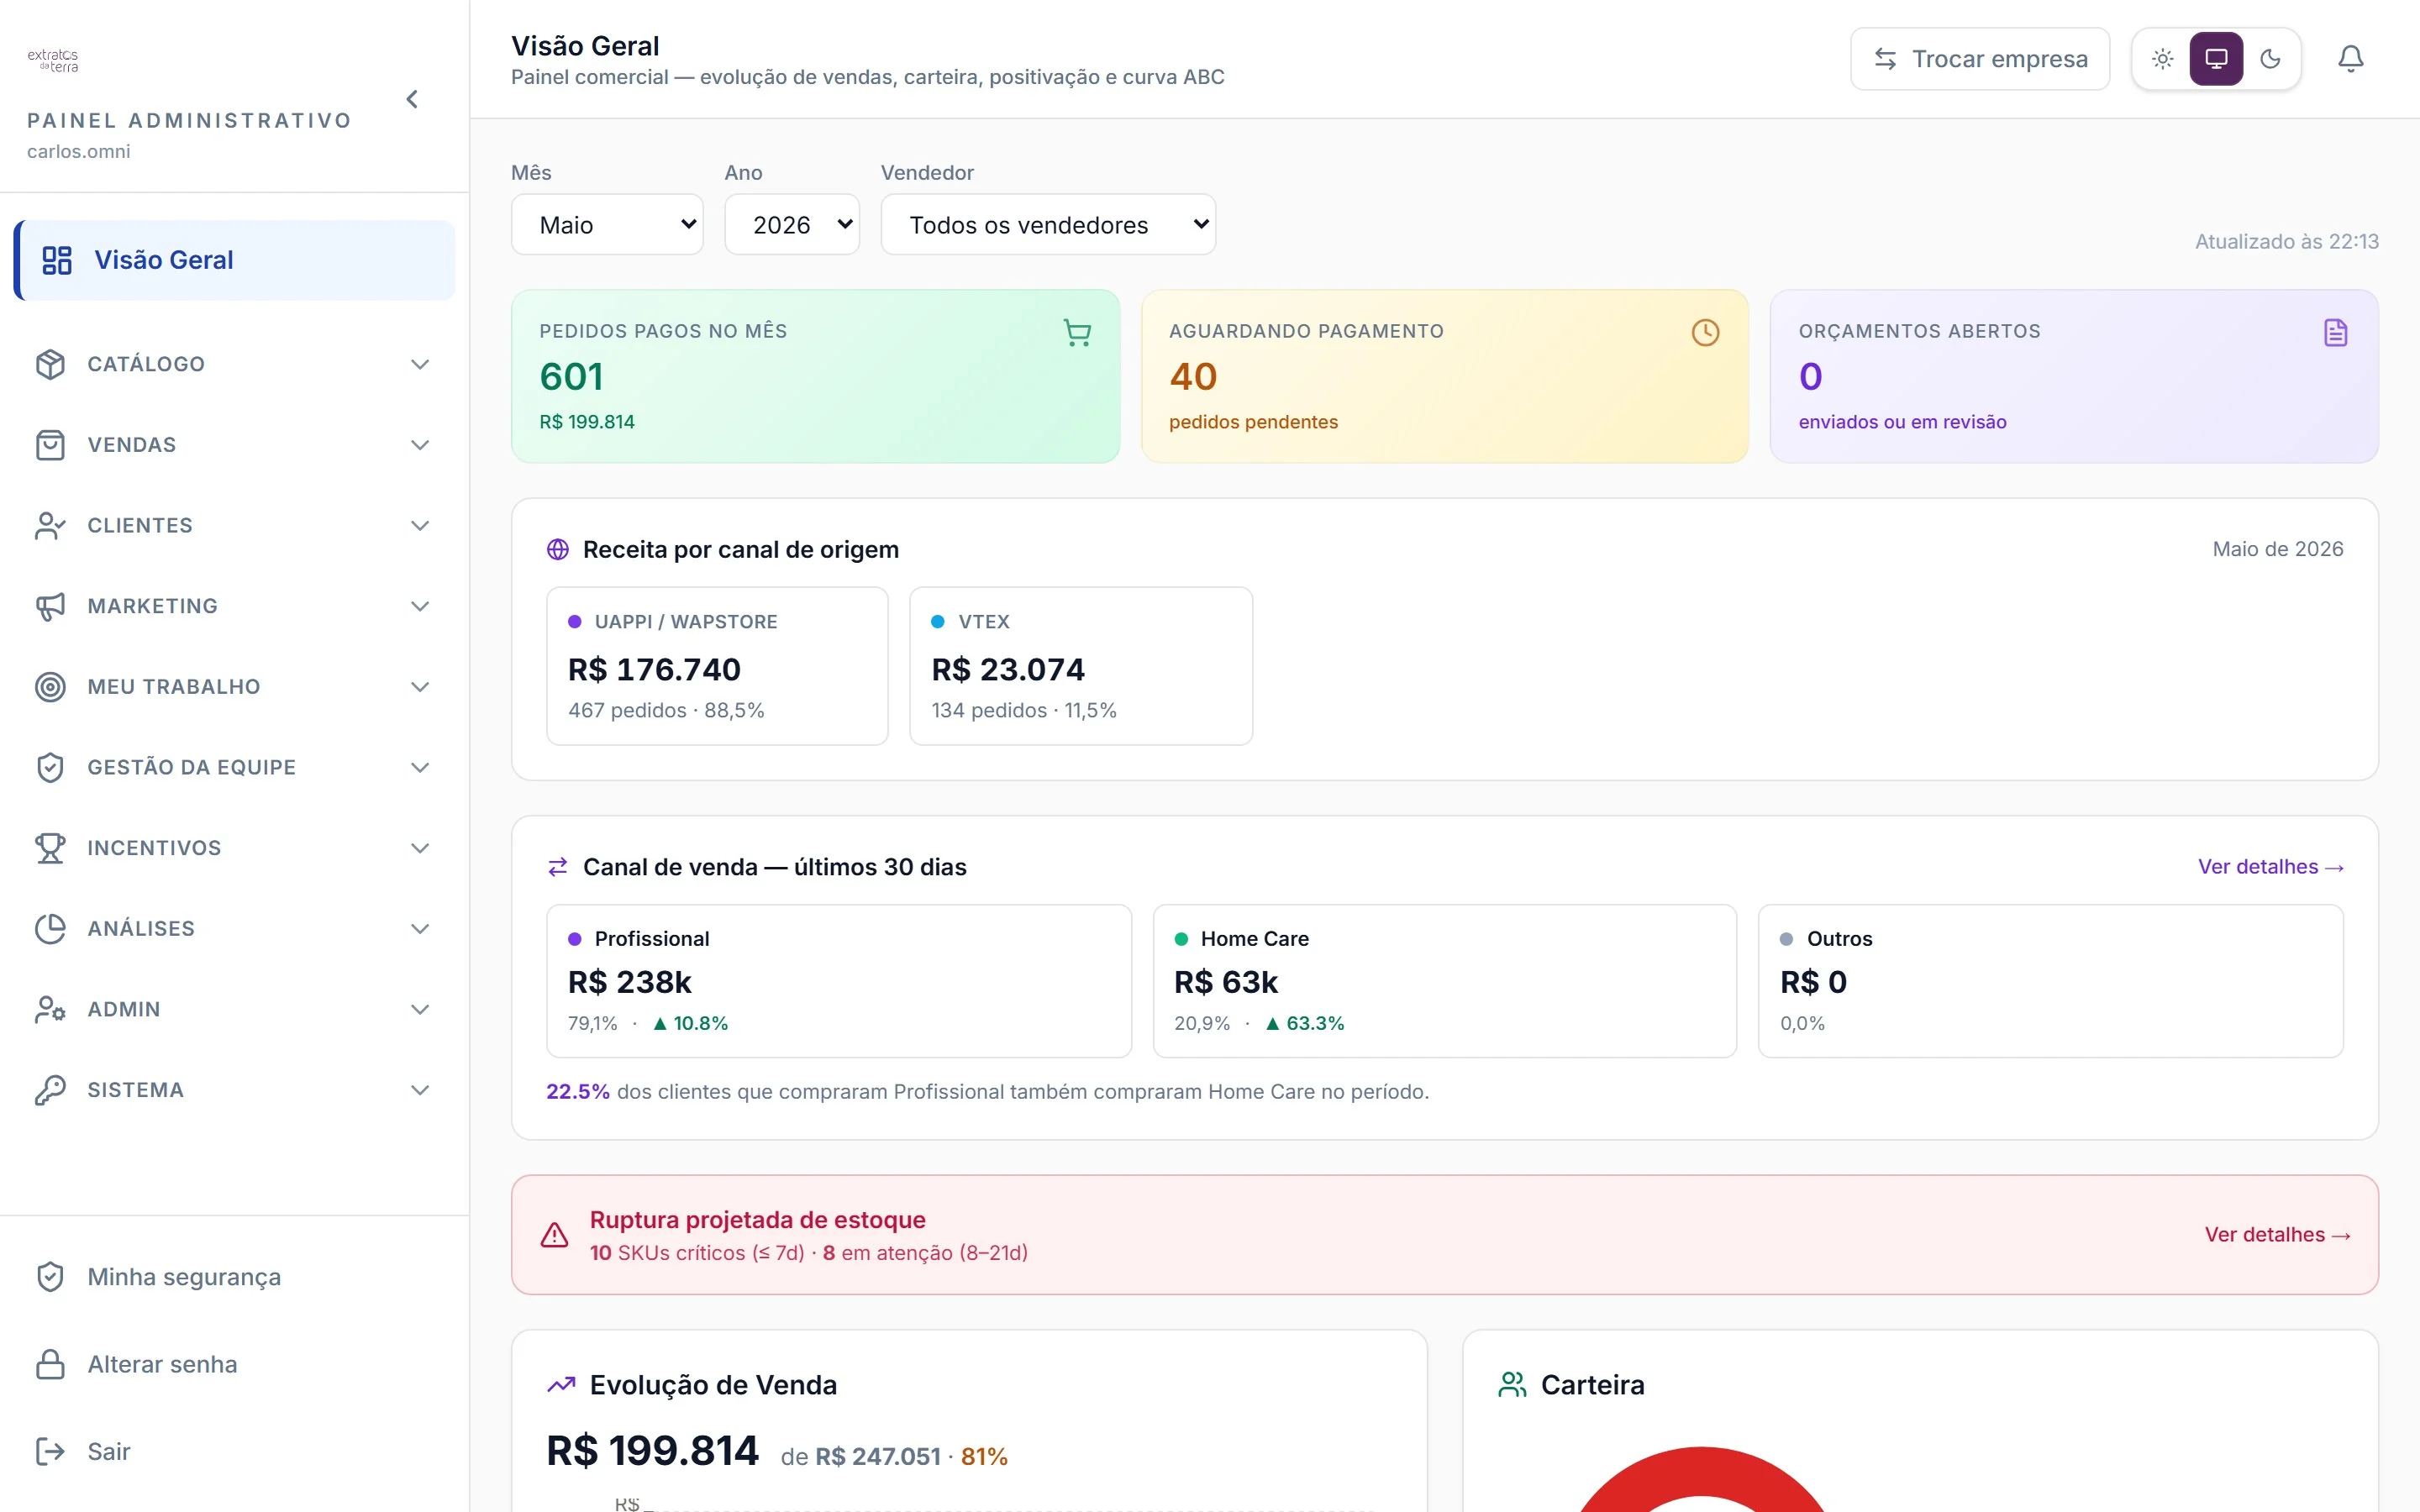2420x1512 pixels.
Task: Click the Clientes user-check icon
Action: point(50,525)
